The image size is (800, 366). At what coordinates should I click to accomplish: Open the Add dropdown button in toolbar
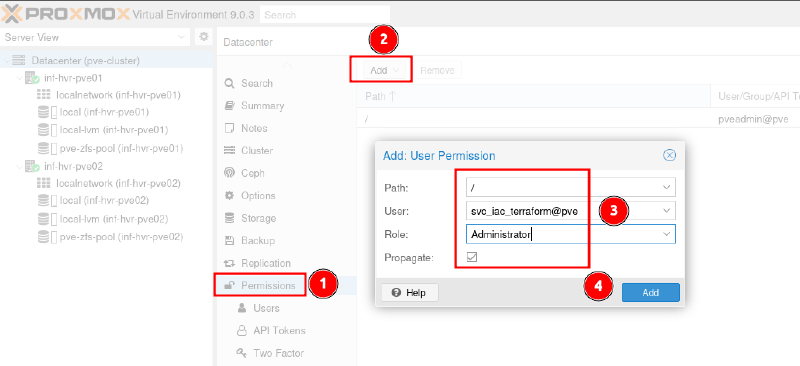point(384,70)
